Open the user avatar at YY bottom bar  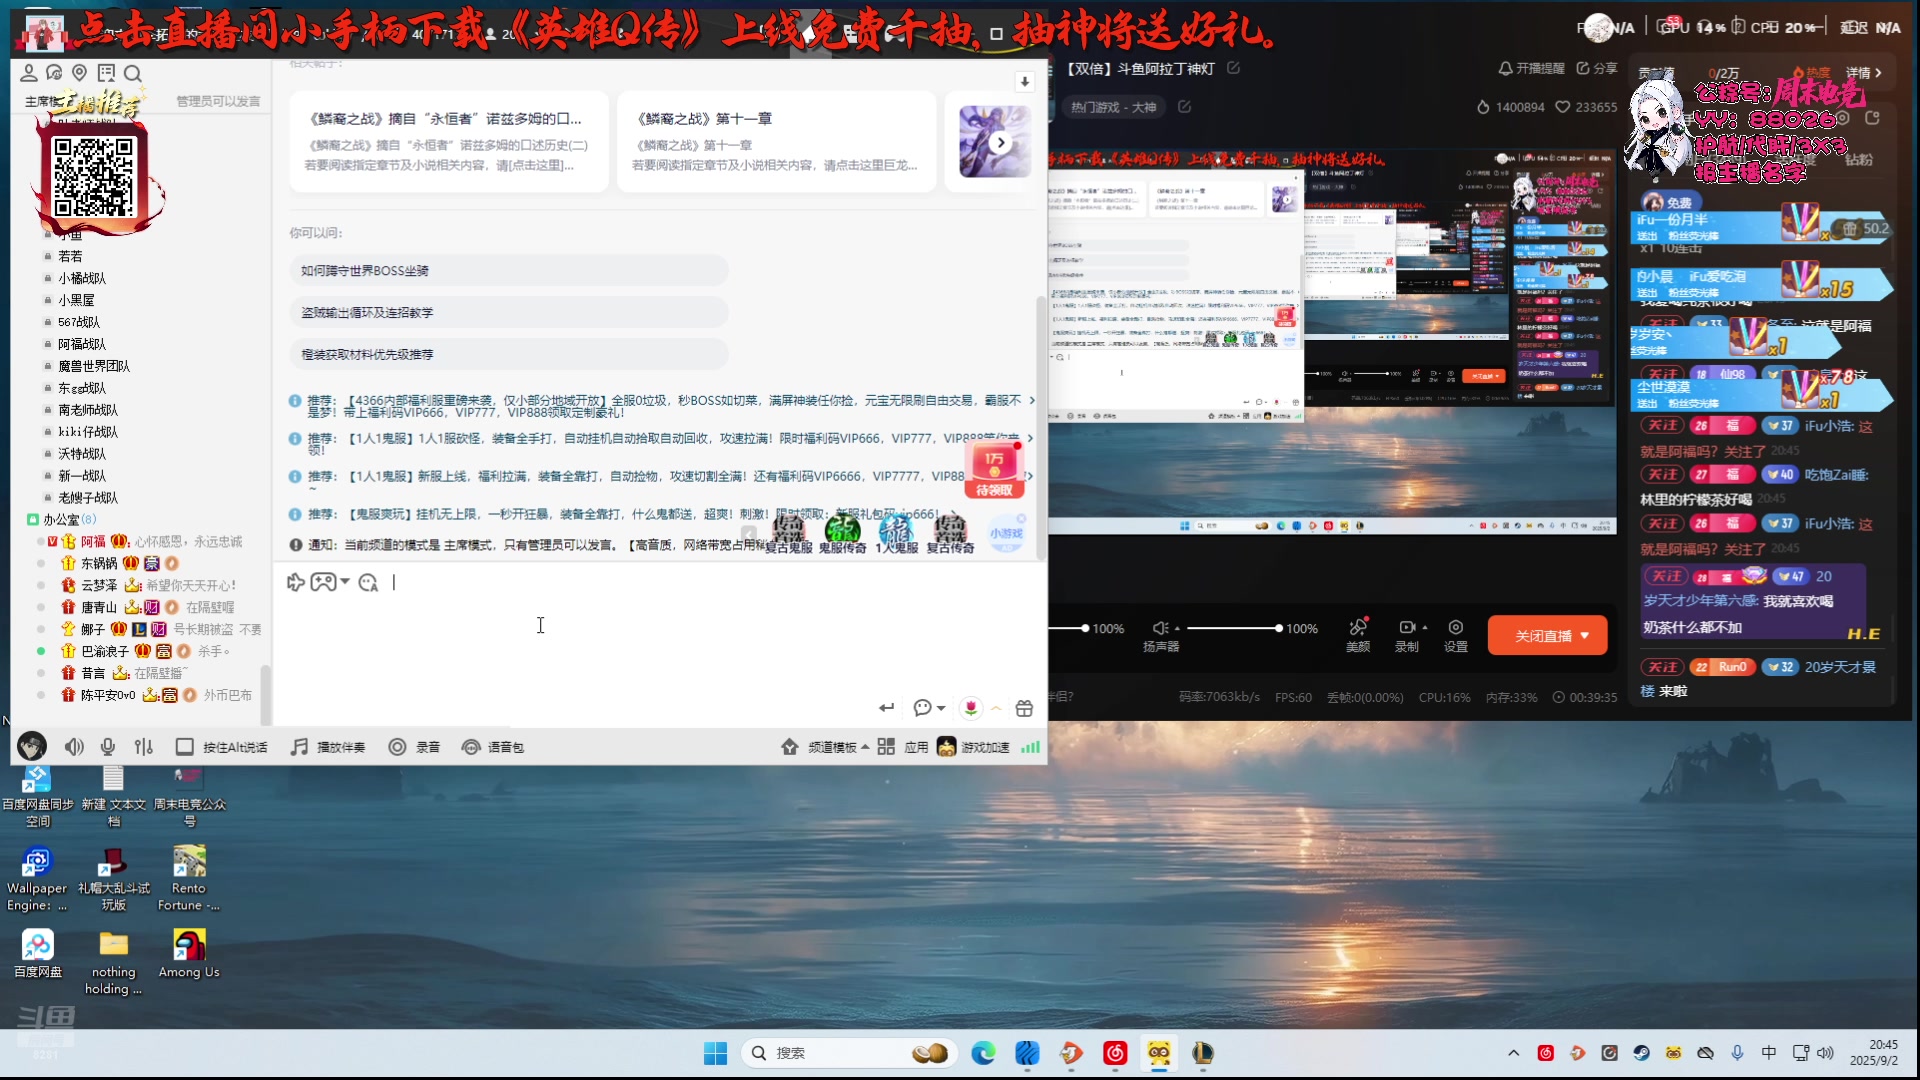click(x=32, y=746)
